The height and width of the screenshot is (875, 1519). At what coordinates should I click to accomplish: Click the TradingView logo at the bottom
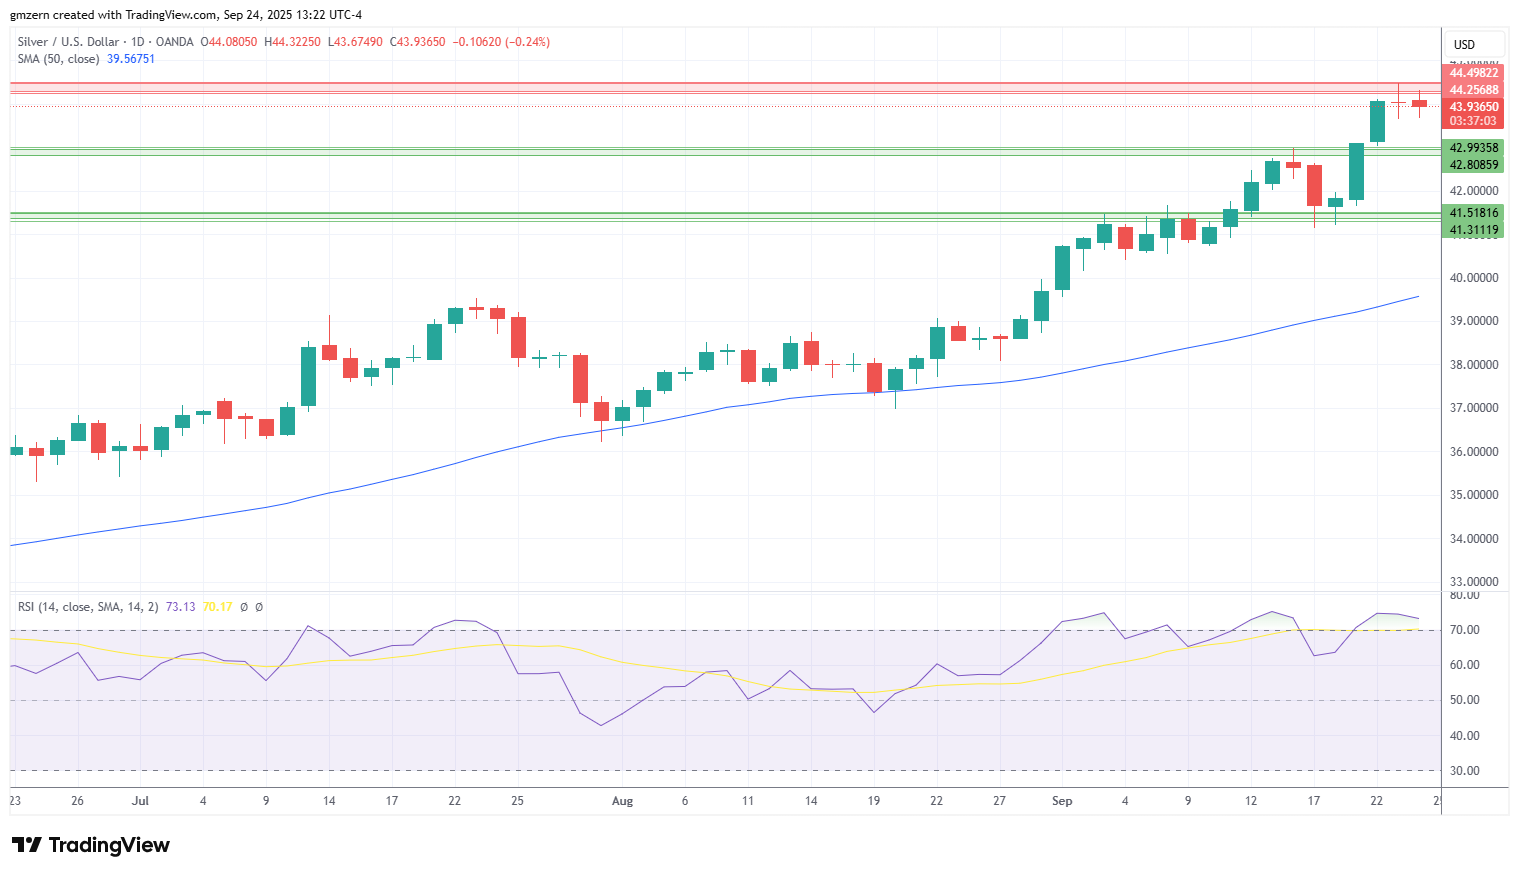(x=91, y=845)
